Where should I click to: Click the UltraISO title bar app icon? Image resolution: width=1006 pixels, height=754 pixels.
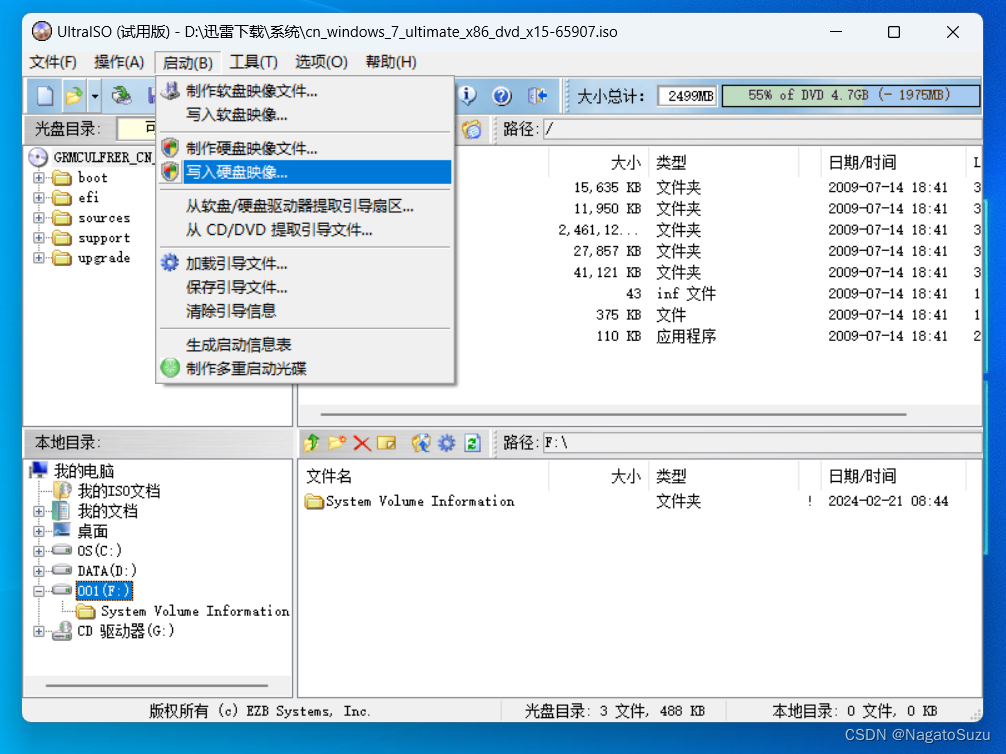pyautogui.click(x=42, y=31)
